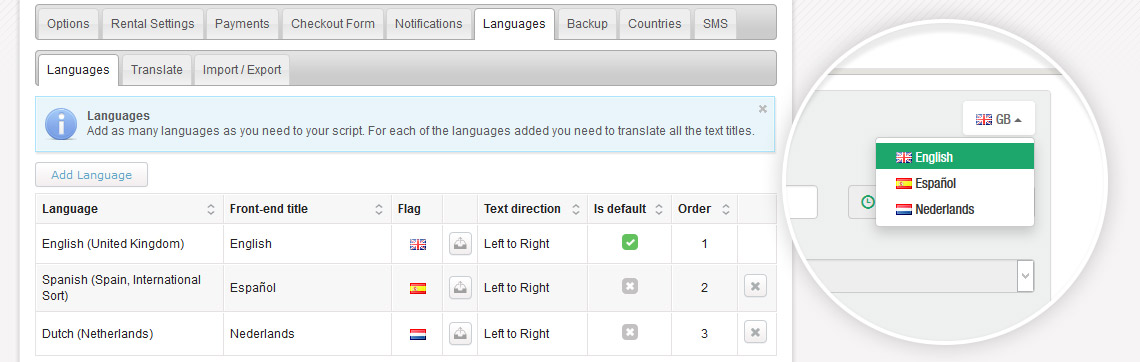Click the Dutch flag in table
Screen dimensions: 1140x362
point(418,334)
